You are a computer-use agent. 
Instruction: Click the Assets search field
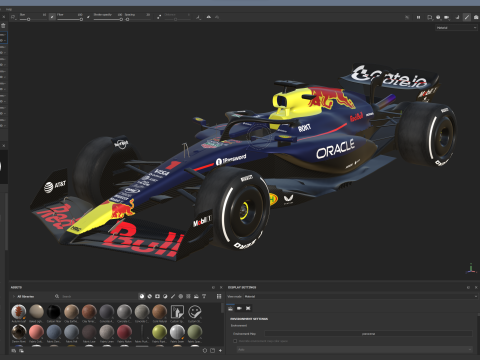[x=97, y=296]
